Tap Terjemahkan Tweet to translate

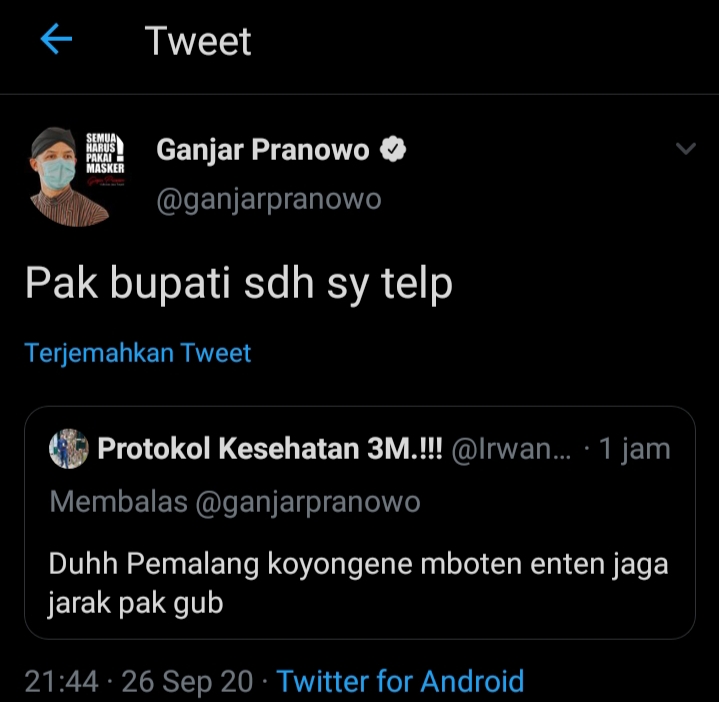tap(138, 353)
